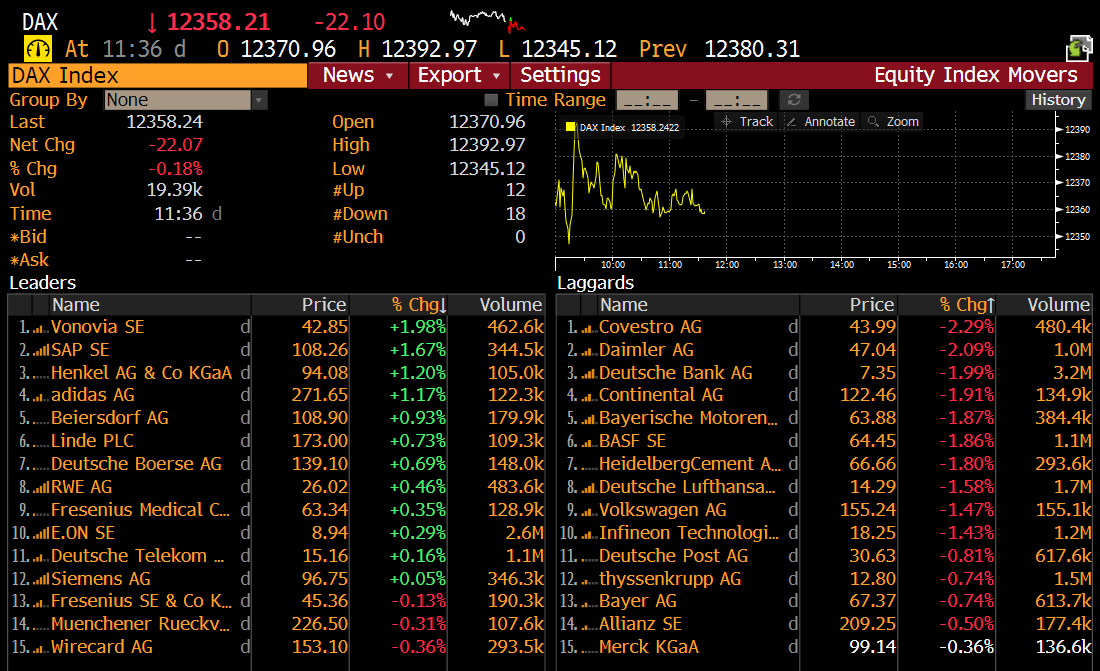Click the volume bar icon beside Daimler AG
Screen dimensions: 1100x671
589,350
